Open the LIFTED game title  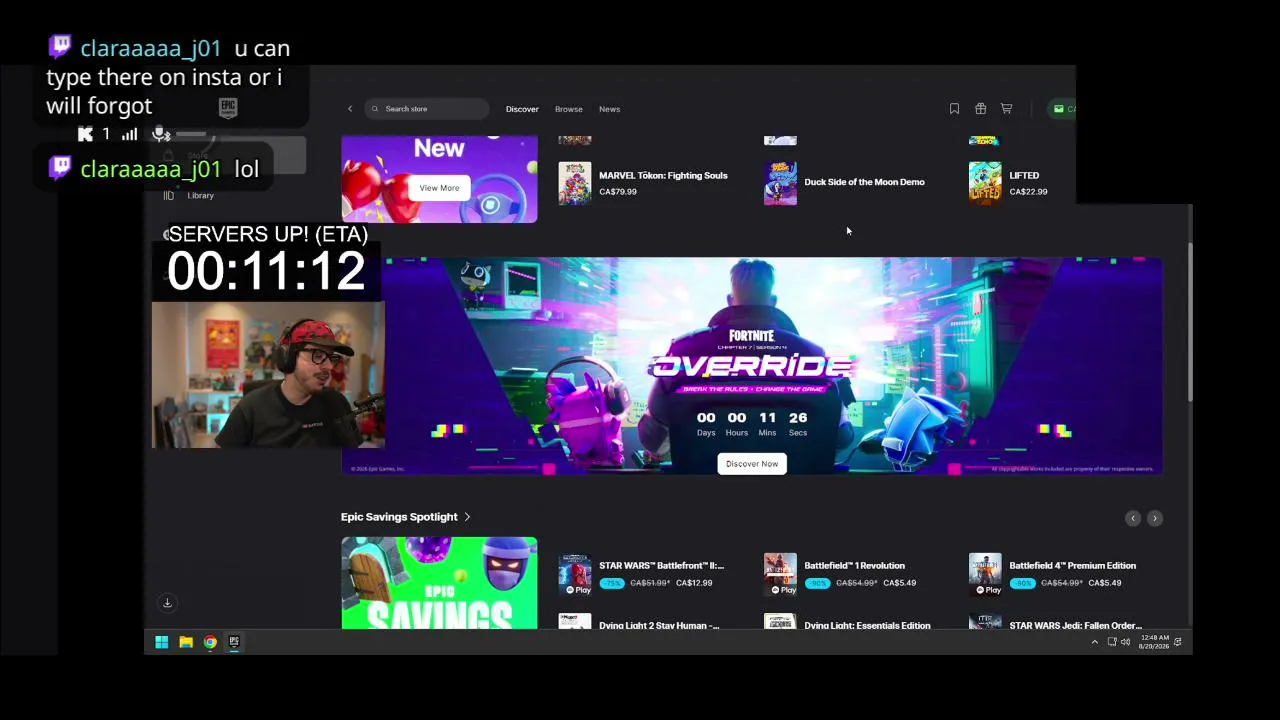pos(1024,176)
